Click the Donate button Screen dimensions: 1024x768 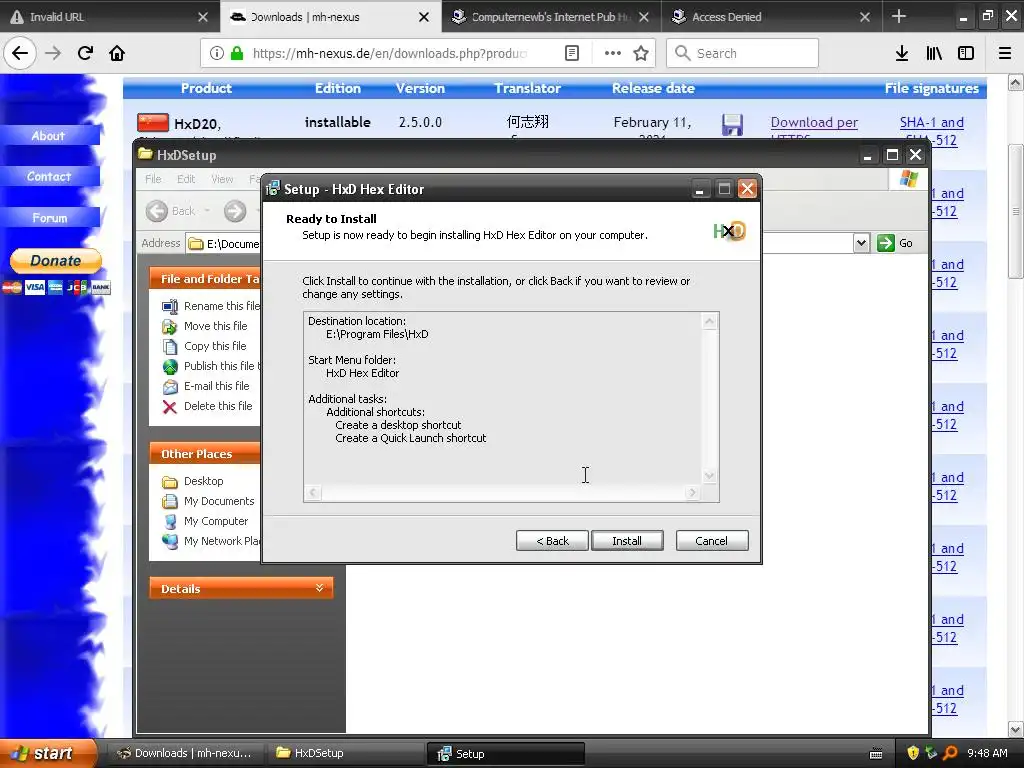56,261
